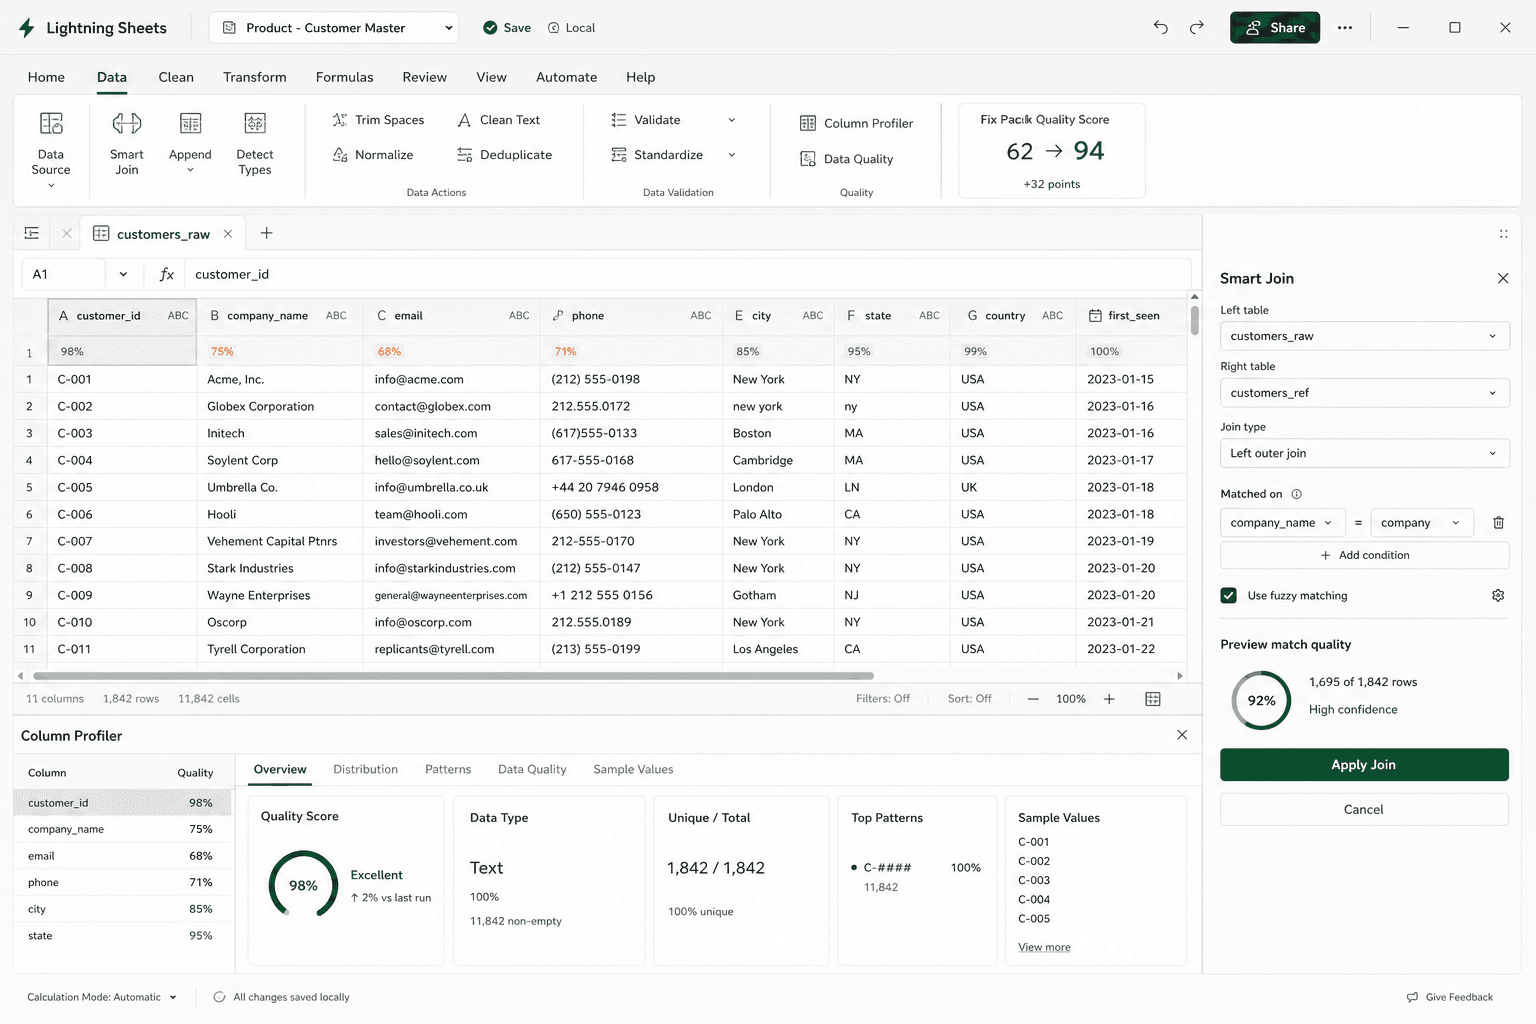This screenshot has height=1024, width=1536.
Task: Change the company right-side column dropdown
Action: [x=1422, y=522]
